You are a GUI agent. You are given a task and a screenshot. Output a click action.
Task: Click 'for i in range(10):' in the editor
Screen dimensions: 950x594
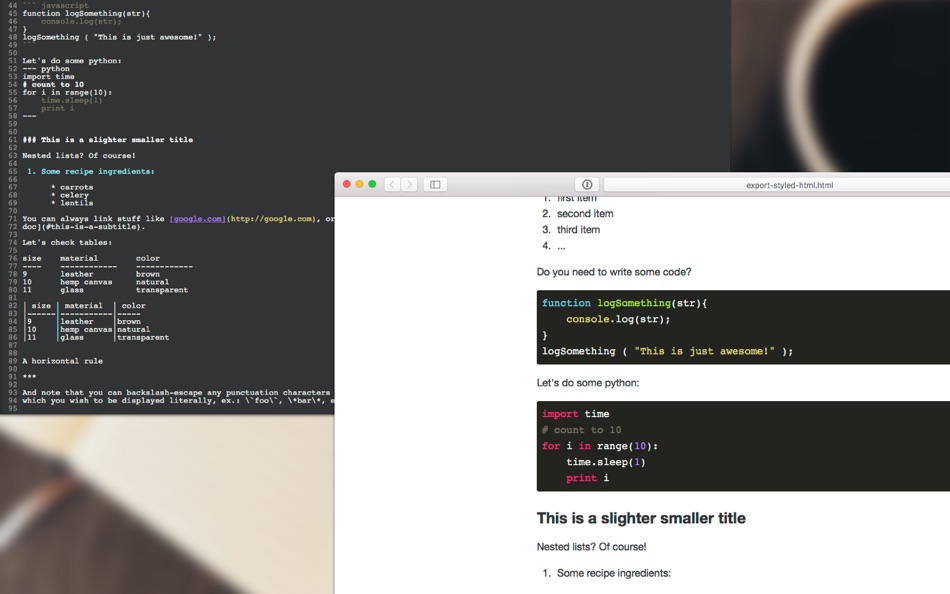[x=67, y=93]
